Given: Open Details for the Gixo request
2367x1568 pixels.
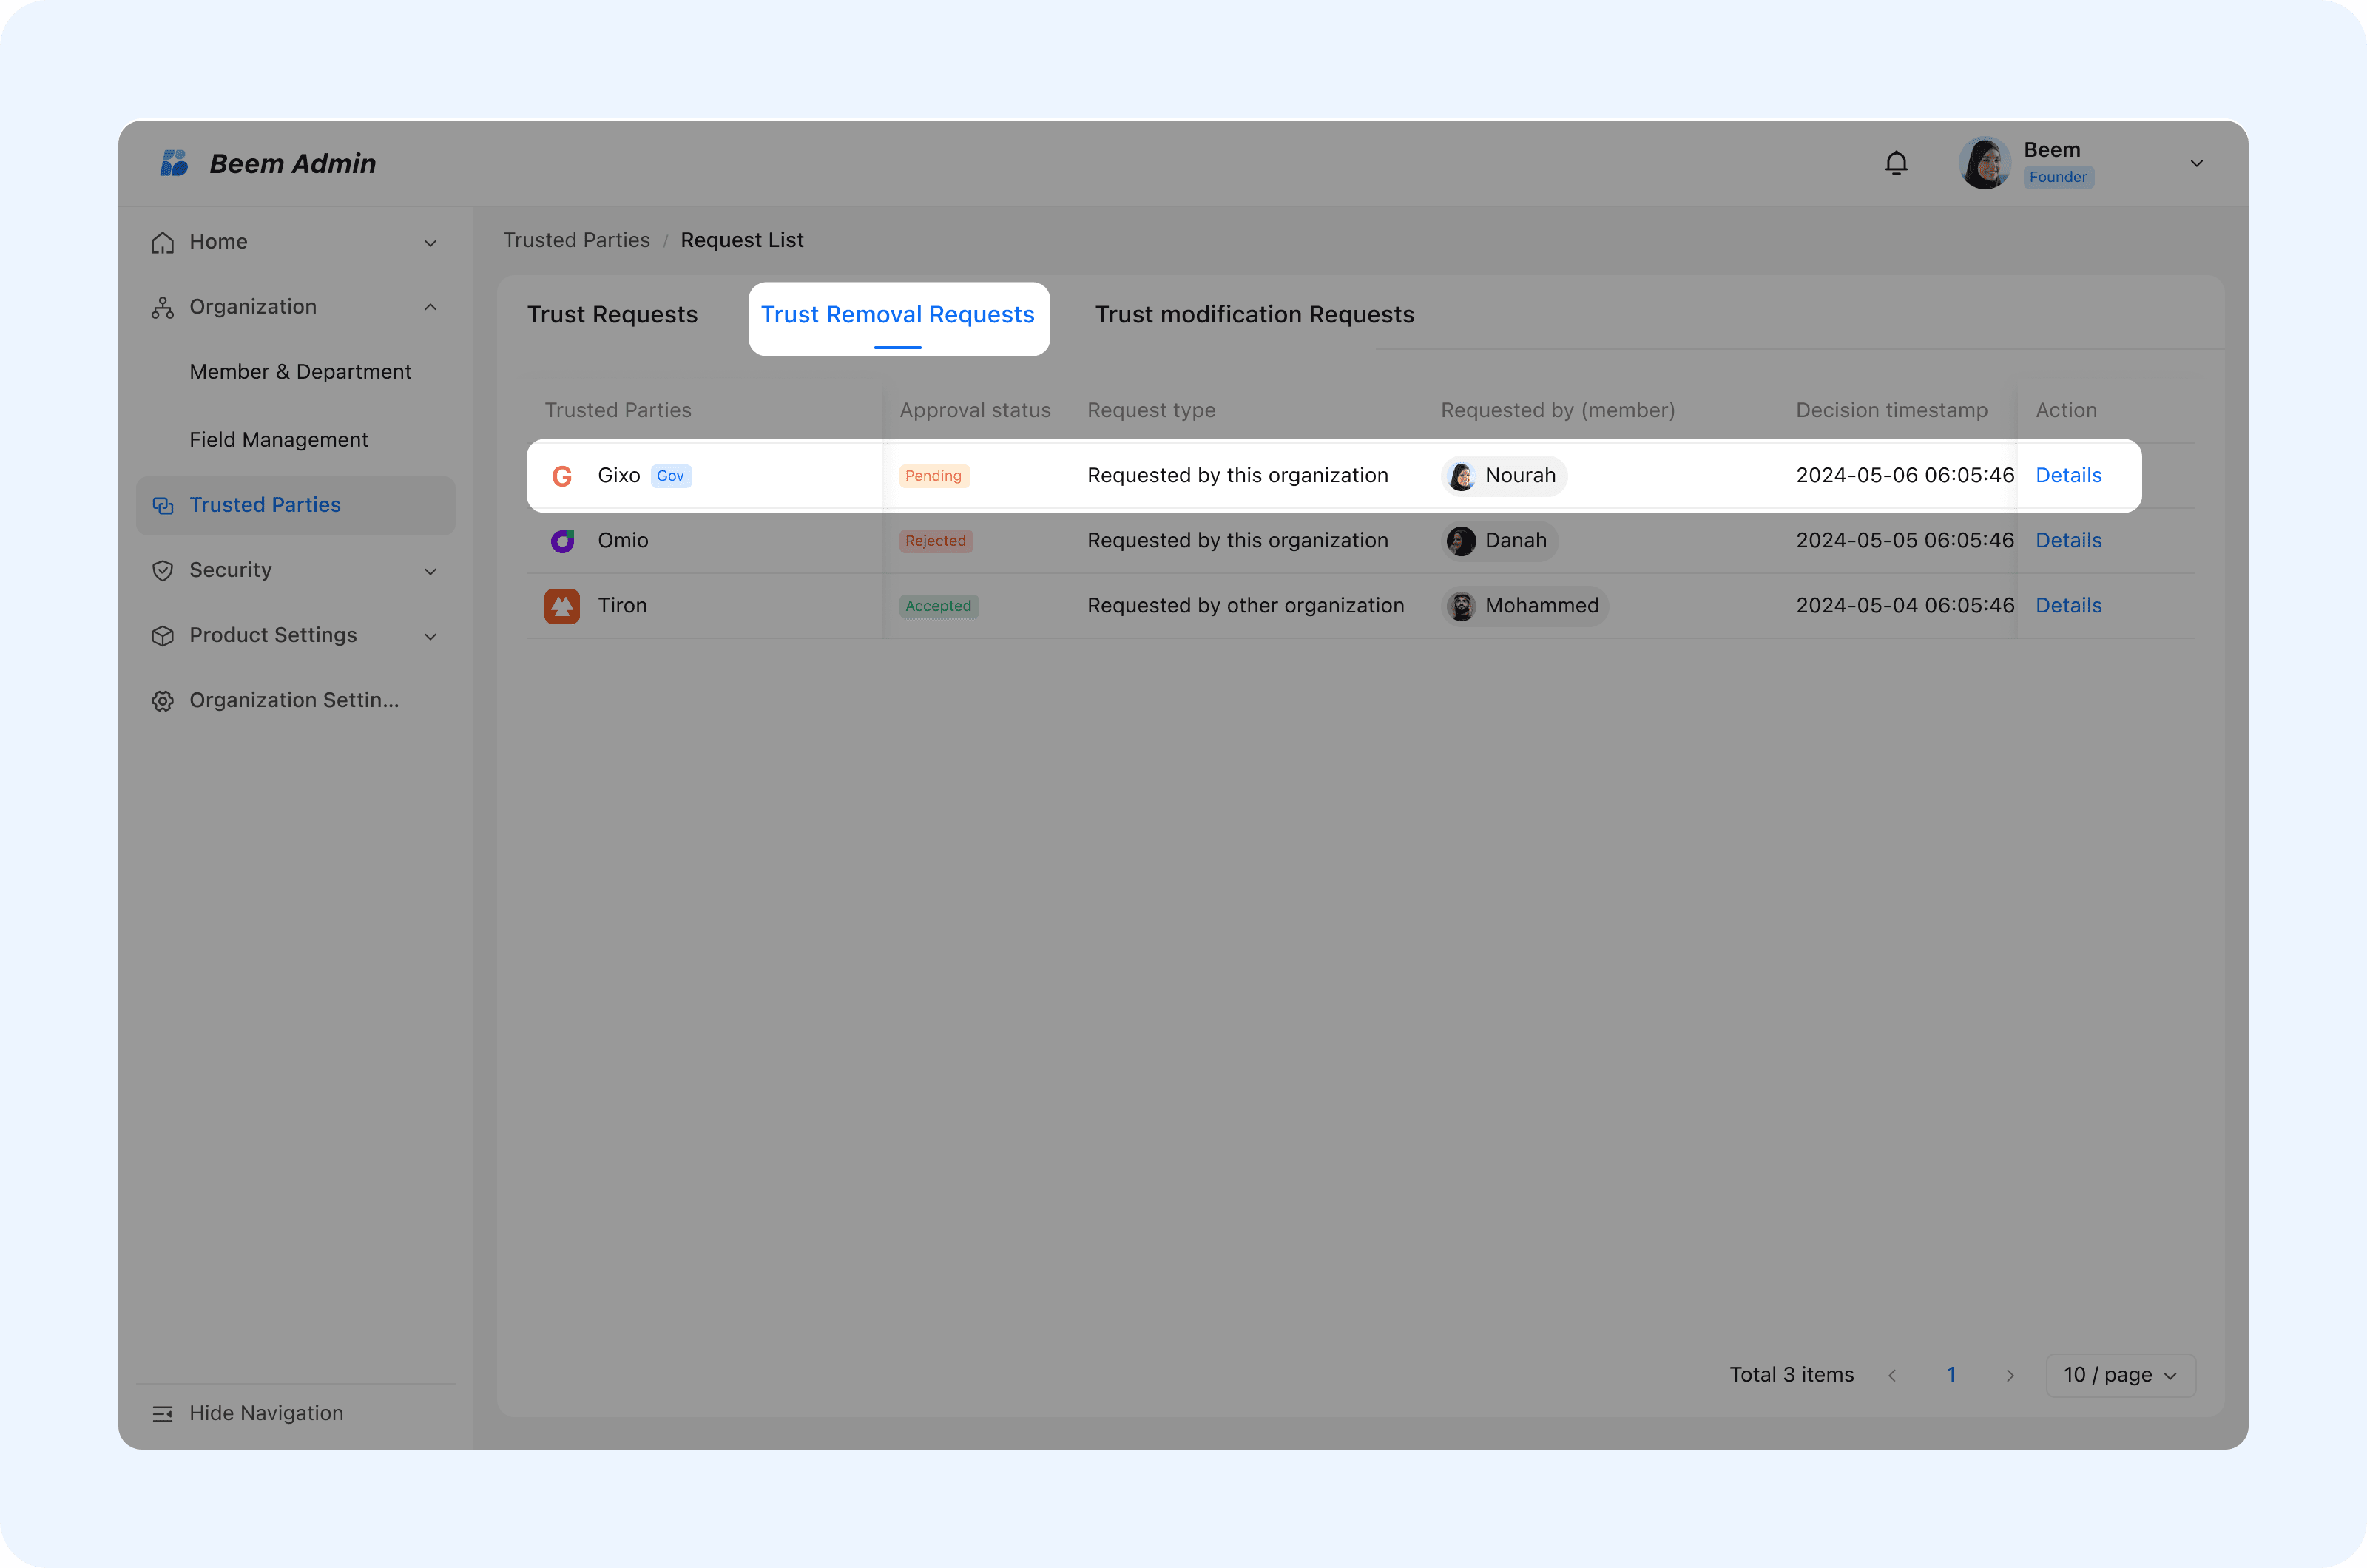Looking at the screenshot, I should pos(2068,476).
